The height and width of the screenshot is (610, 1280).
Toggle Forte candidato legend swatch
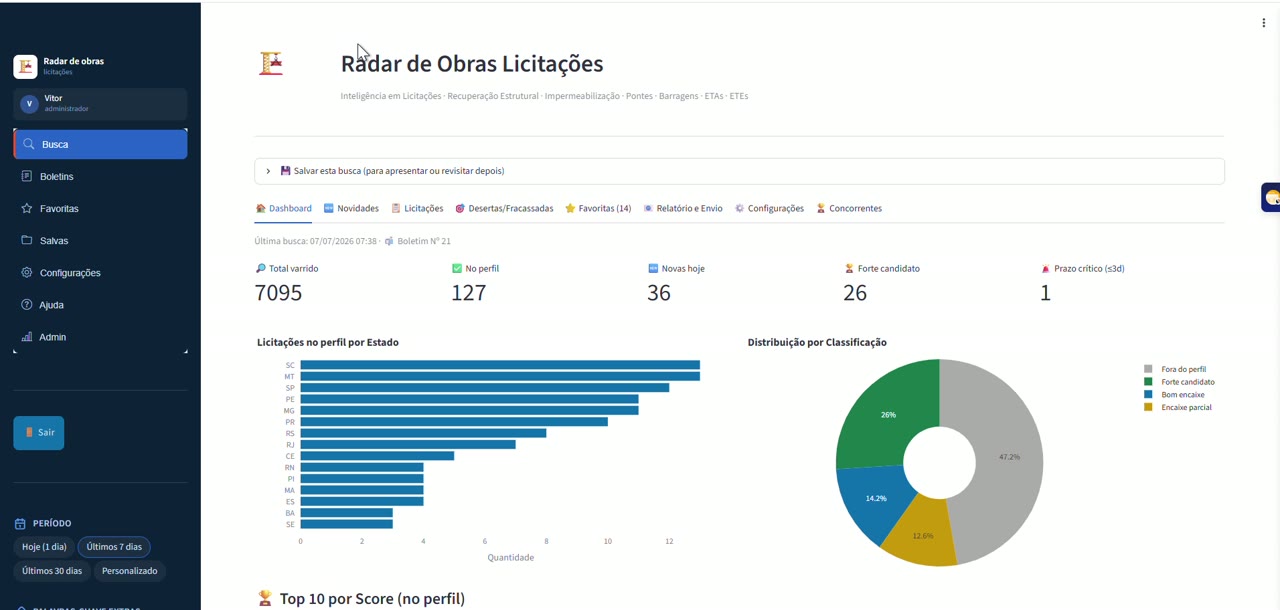pyautogui.click(x=1148, y=382)
